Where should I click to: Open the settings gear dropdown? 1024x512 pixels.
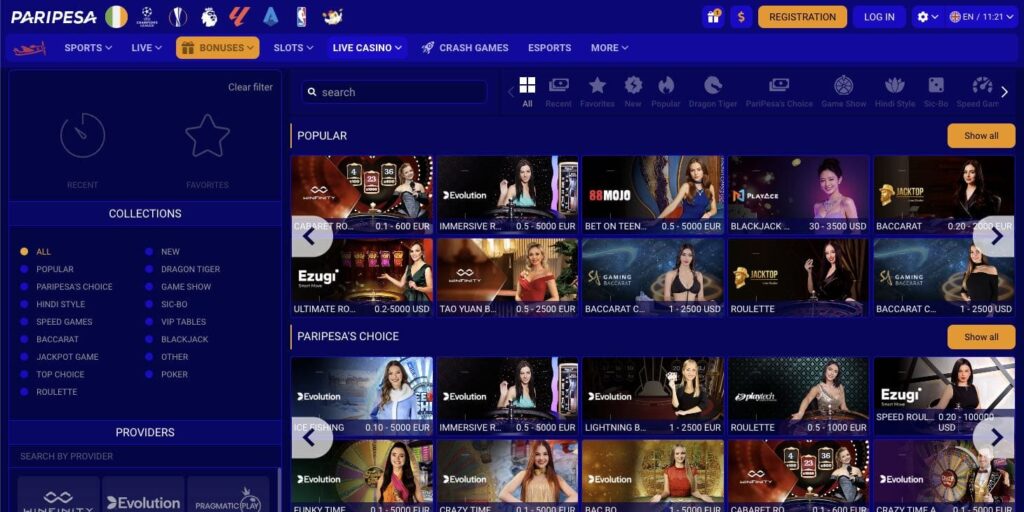point(927,17)
